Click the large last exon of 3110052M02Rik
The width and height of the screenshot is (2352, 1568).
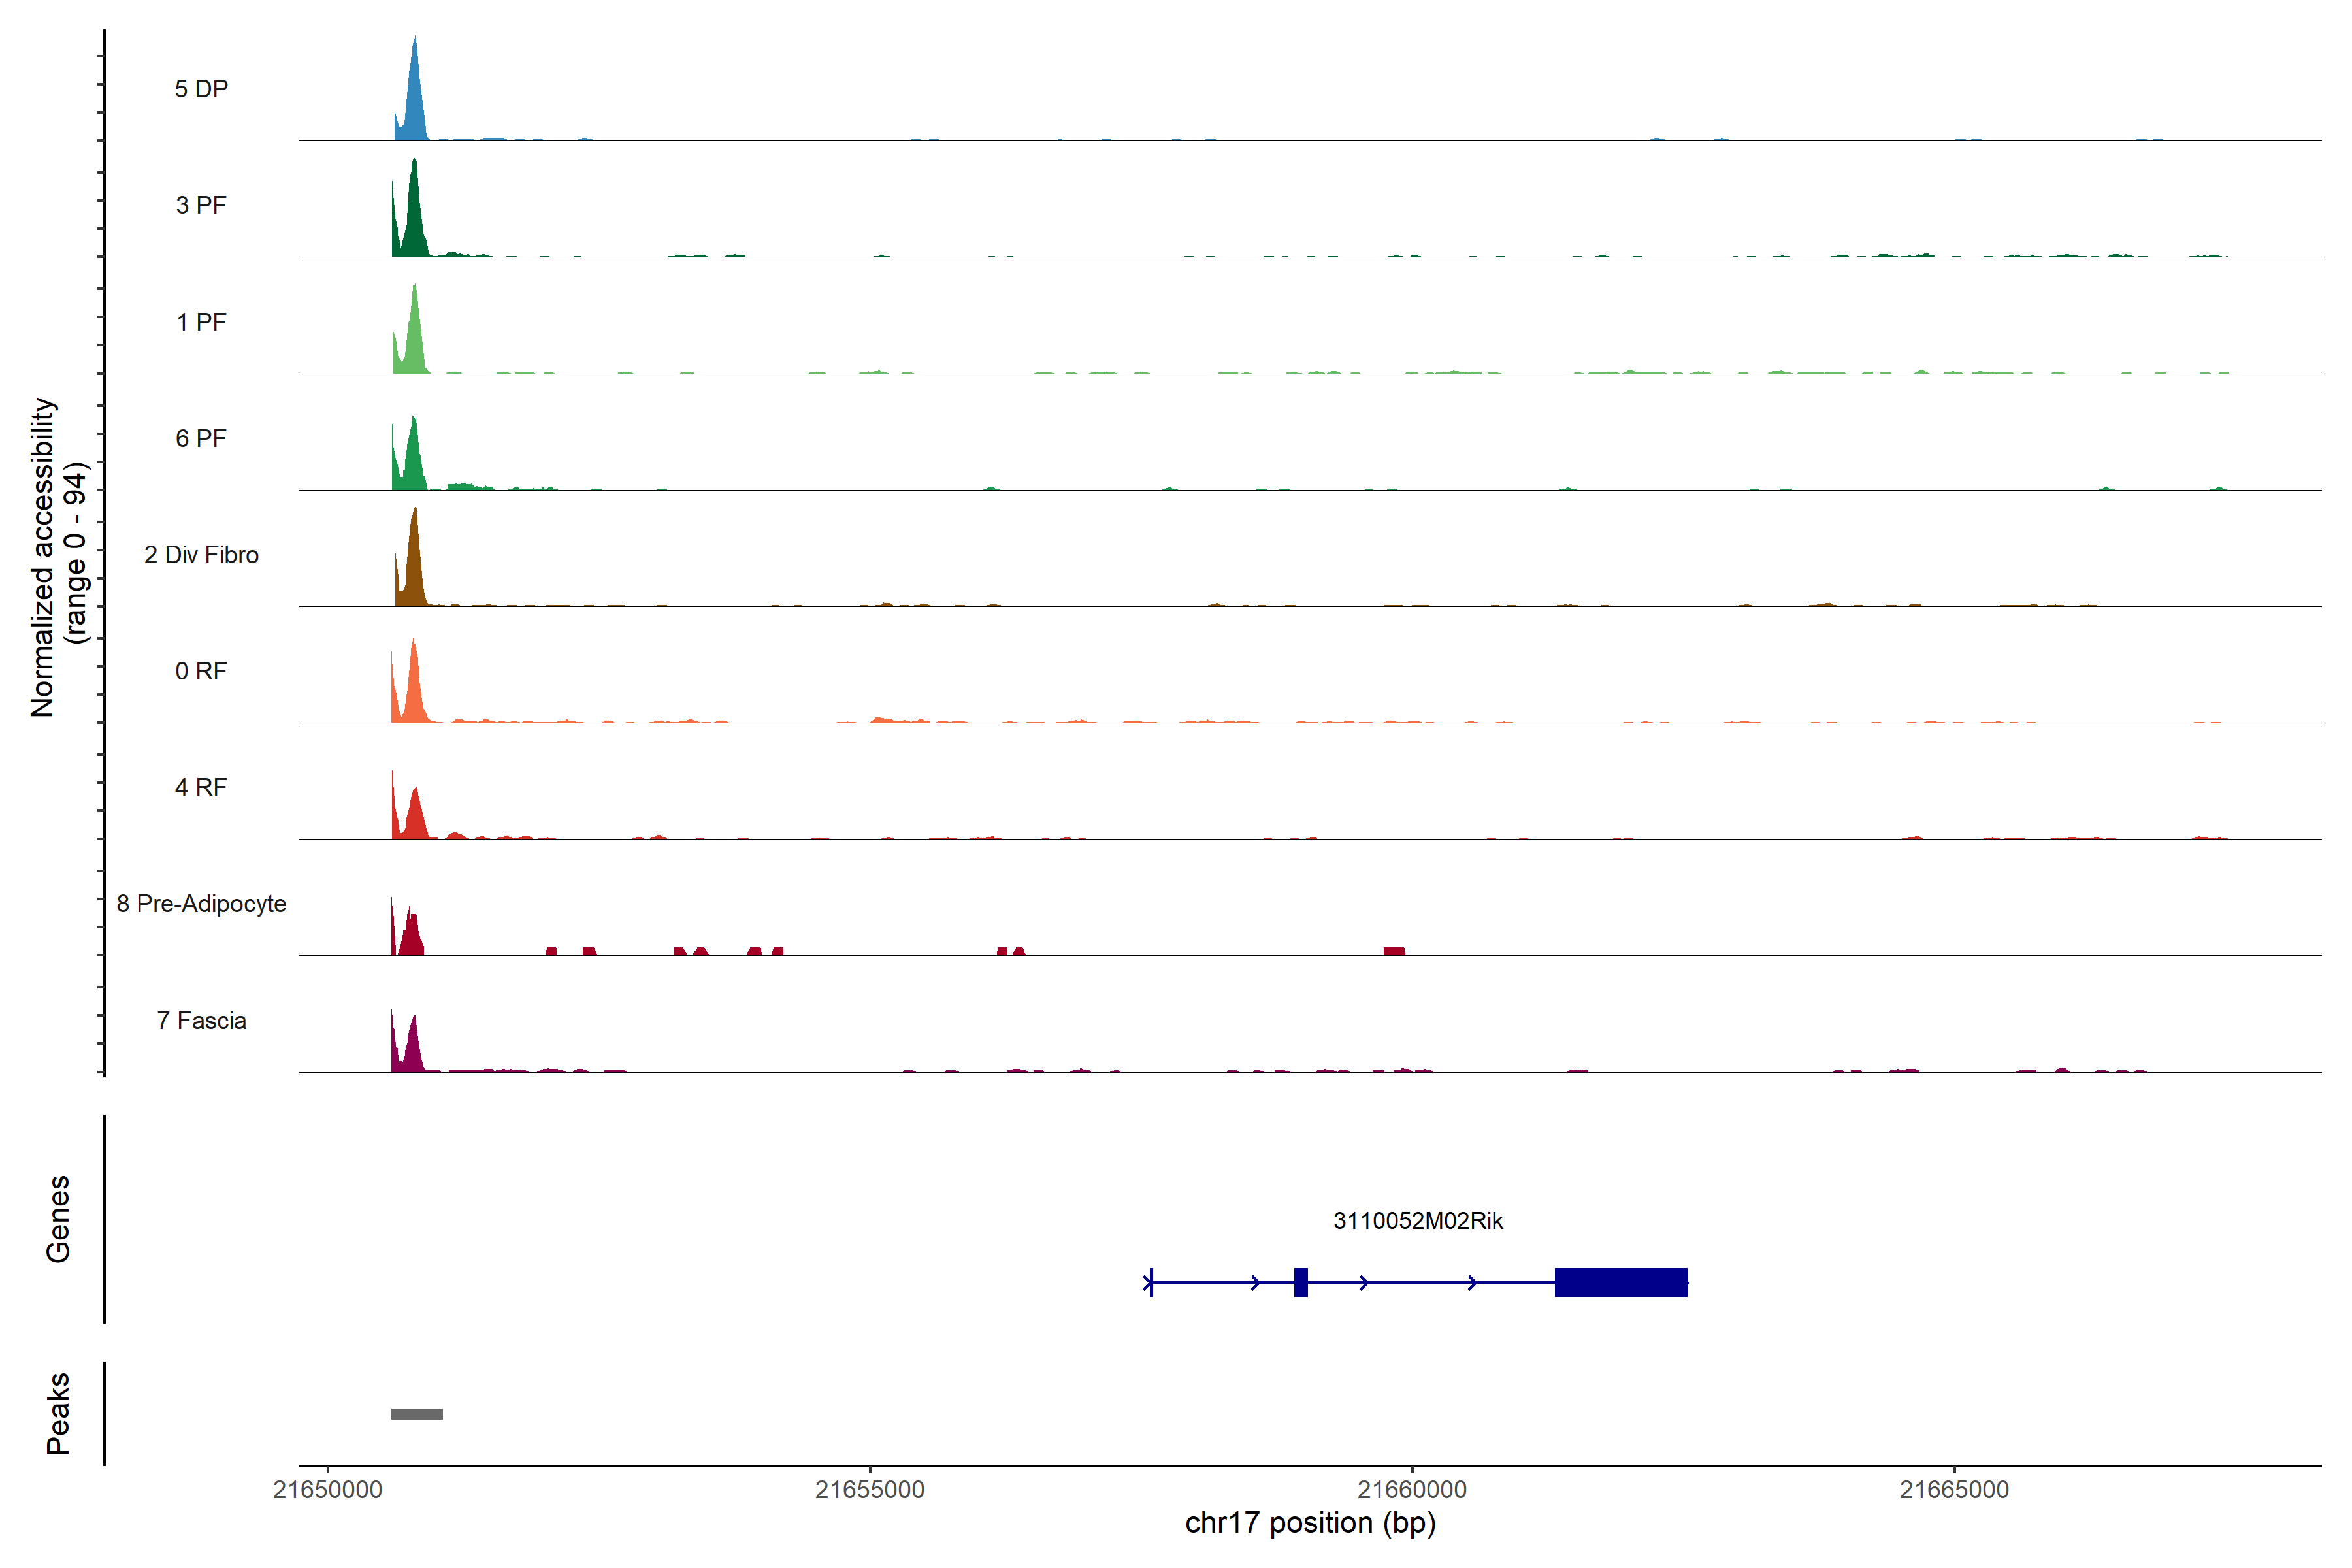[1621, 1282]
